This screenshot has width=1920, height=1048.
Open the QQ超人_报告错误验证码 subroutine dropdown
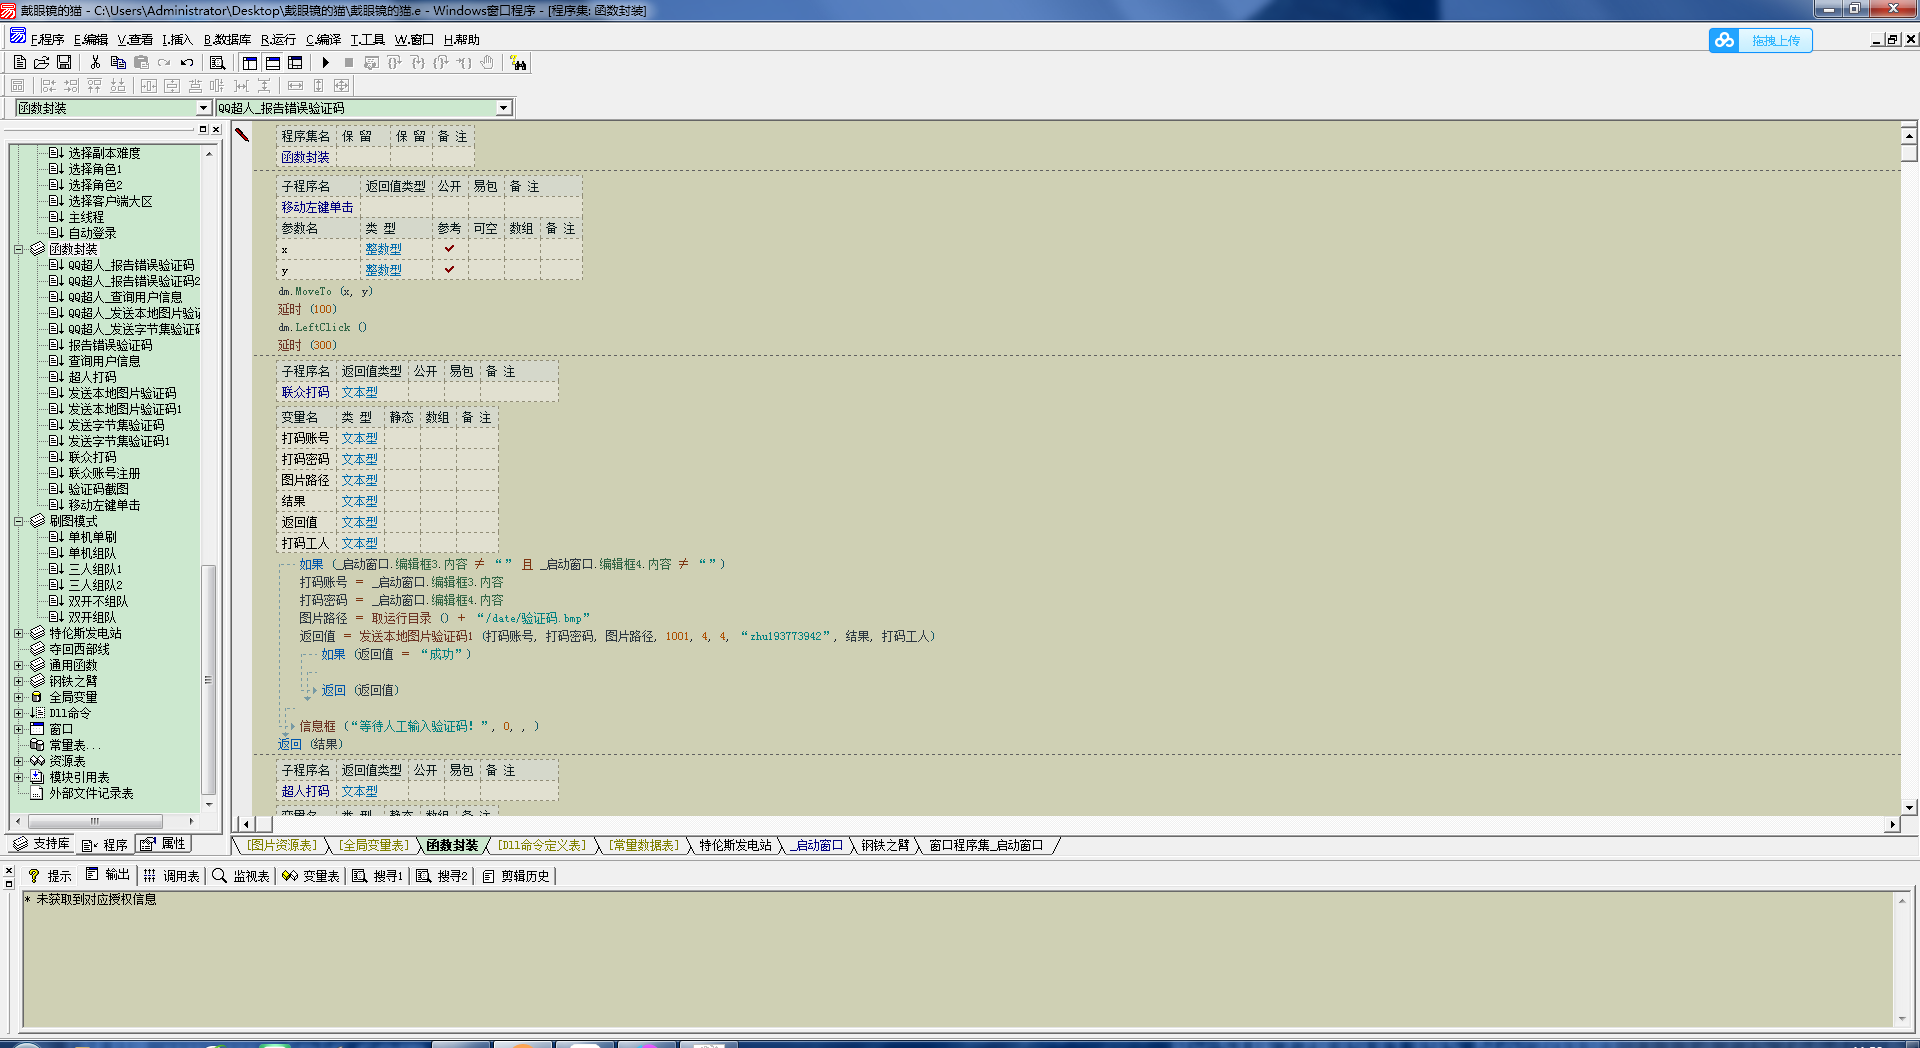pyautogui.click(x=504, y=108)
